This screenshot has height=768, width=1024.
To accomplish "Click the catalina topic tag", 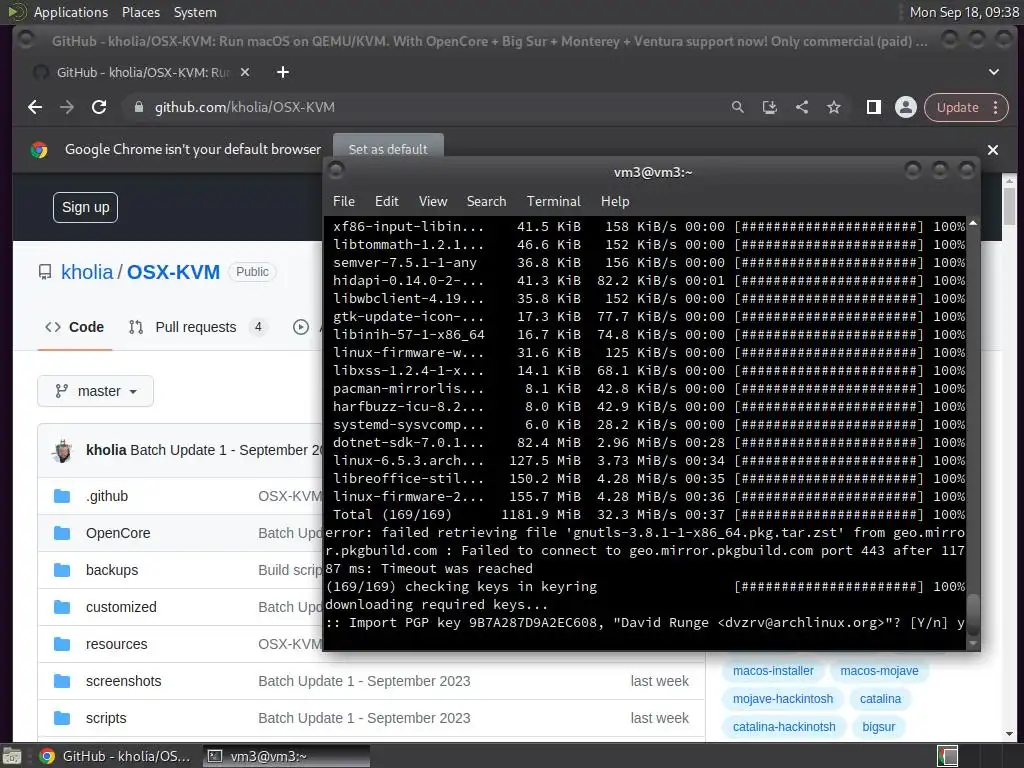I will pyautogui.click(x=880, y=699).
